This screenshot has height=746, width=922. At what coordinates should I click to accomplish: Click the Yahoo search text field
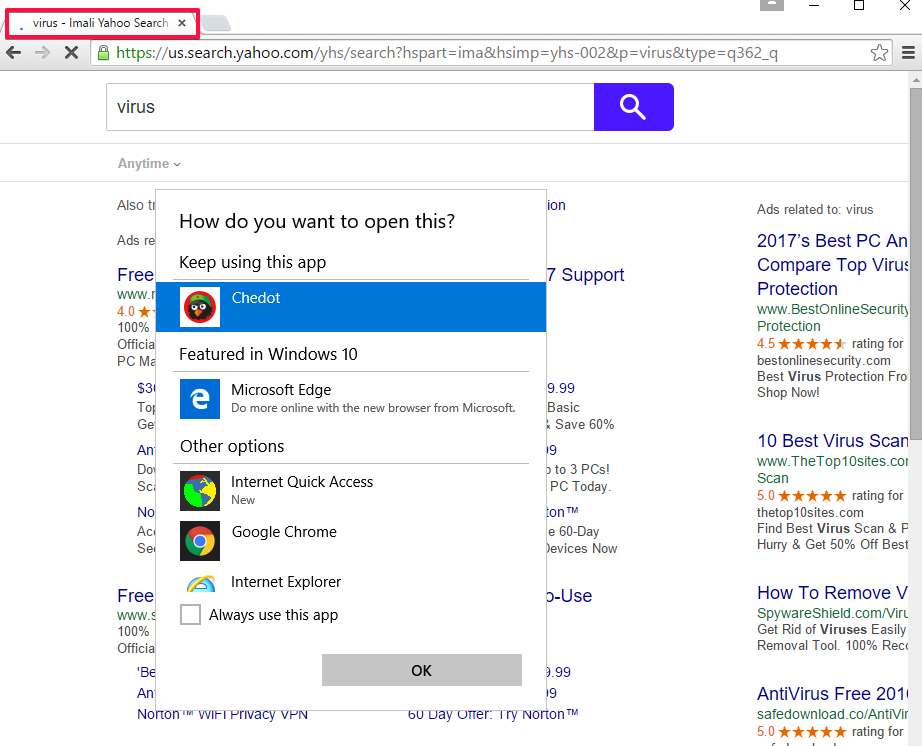[350, 107]
